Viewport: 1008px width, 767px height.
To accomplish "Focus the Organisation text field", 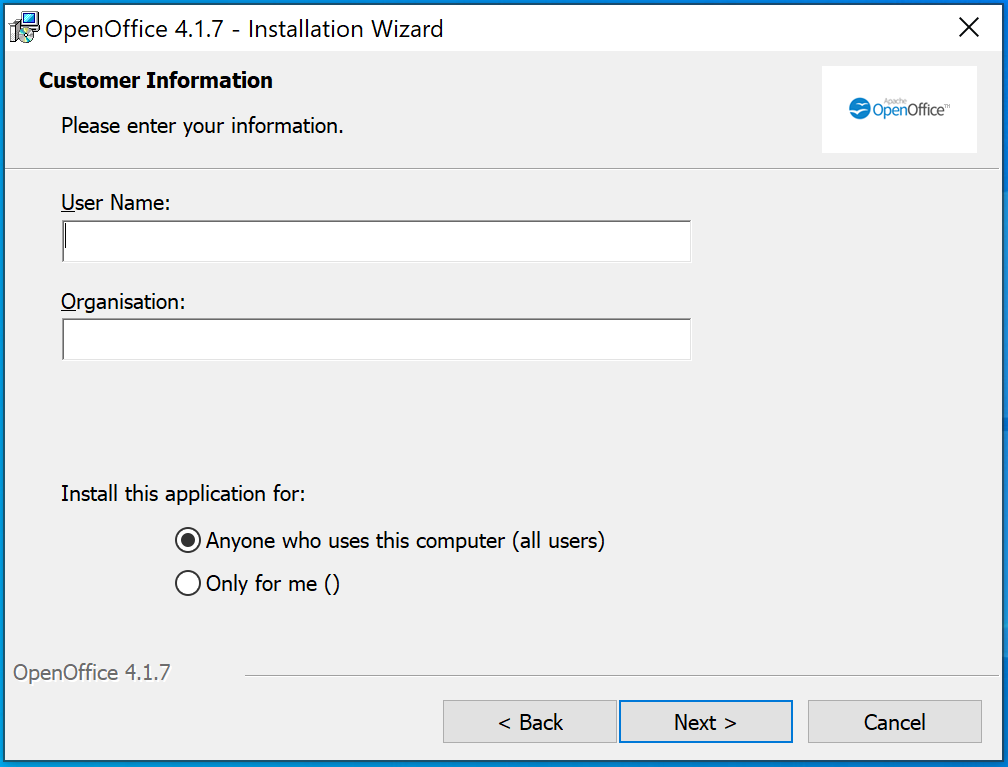I will 377,339.
